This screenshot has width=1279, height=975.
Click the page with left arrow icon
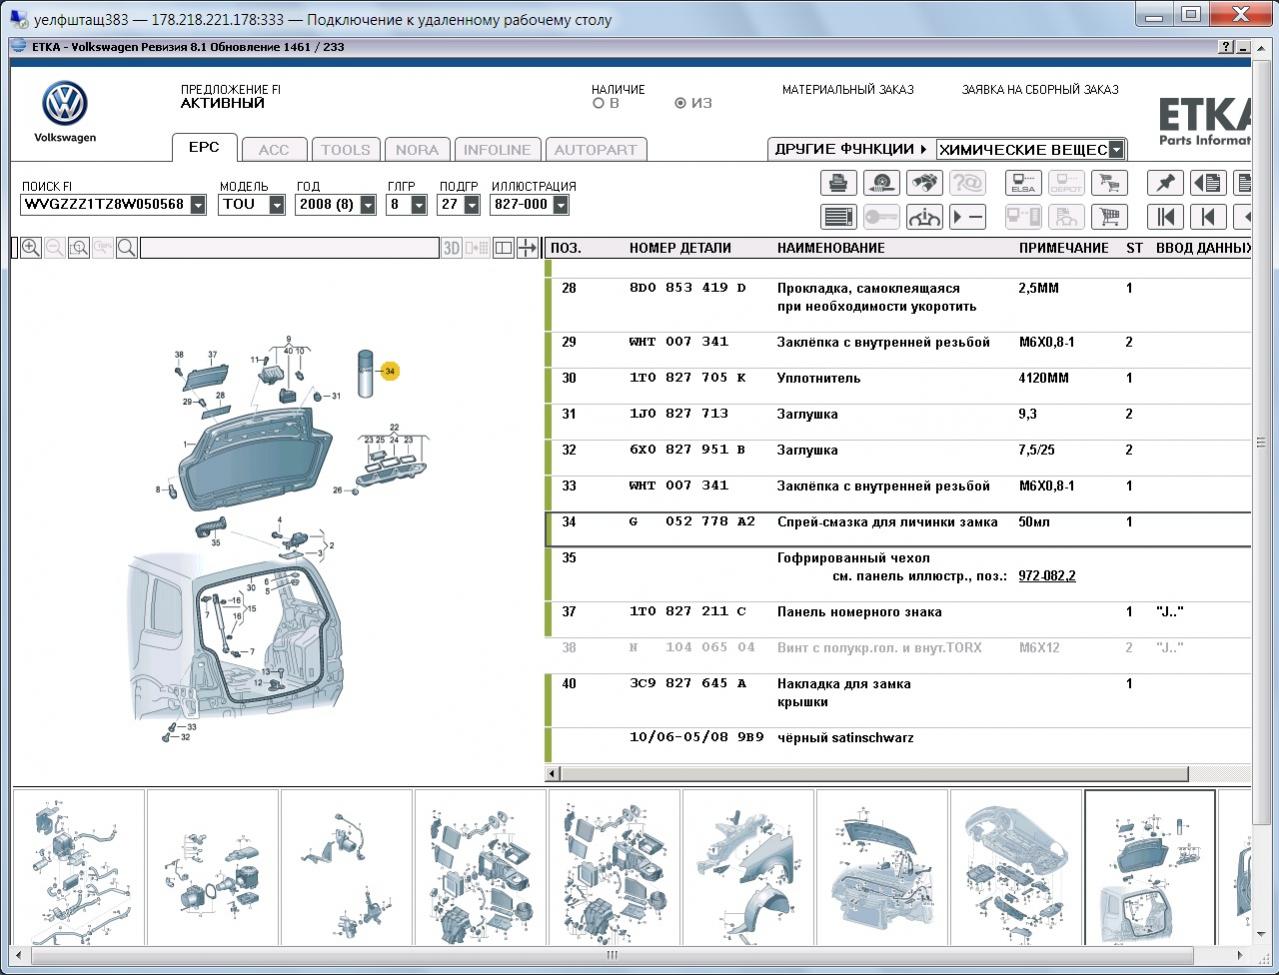pyautogui.click(x=1208, y=183)
